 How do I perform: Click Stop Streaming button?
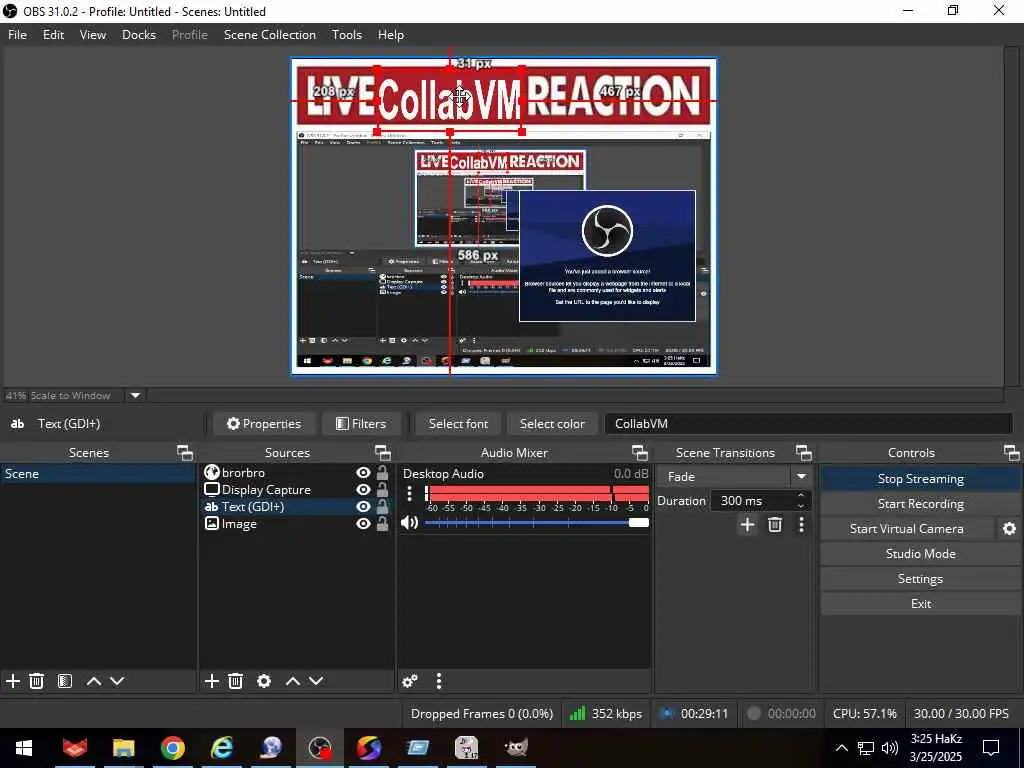coord(920,479)
